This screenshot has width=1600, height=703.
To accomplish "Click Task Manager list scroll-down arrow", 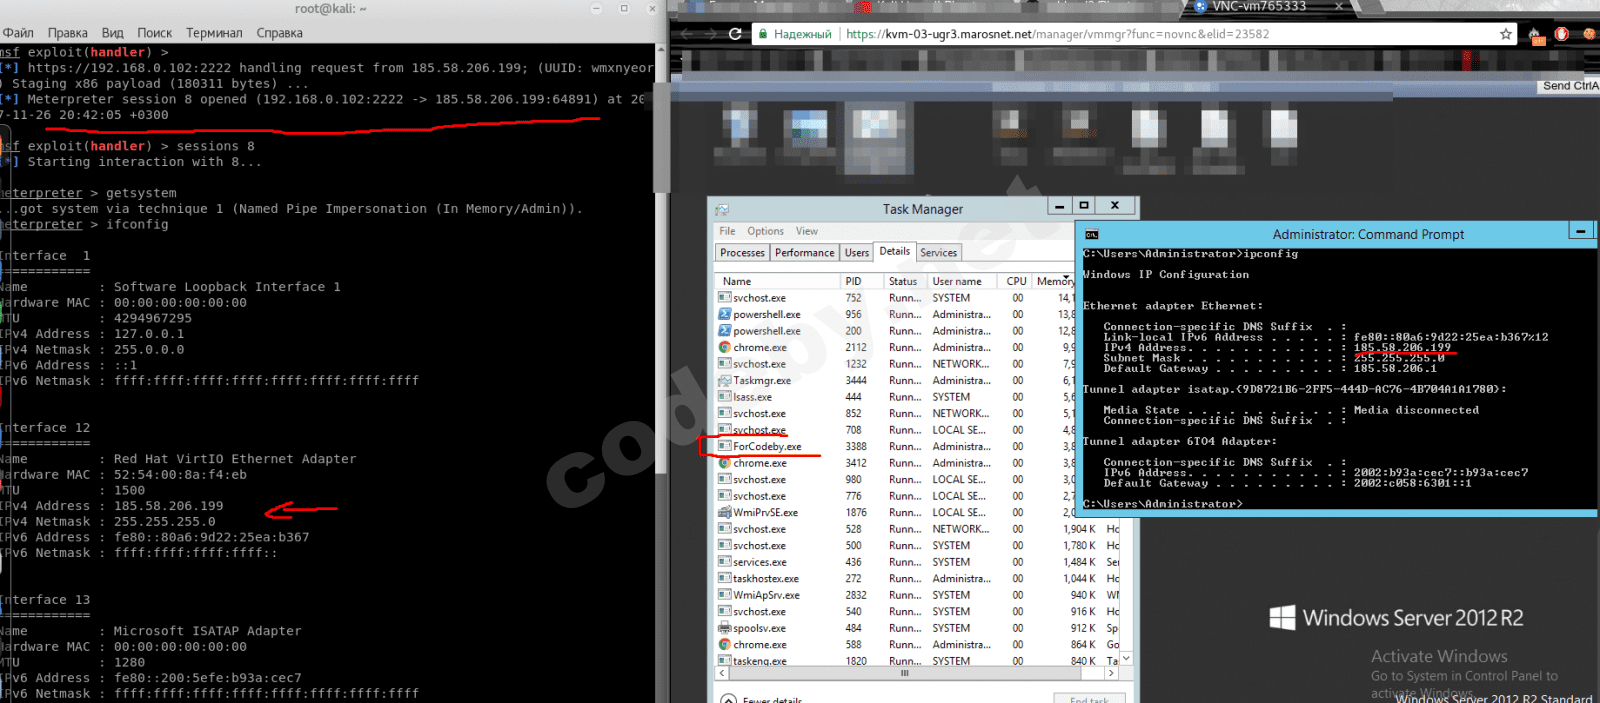I will point(1126,658).
